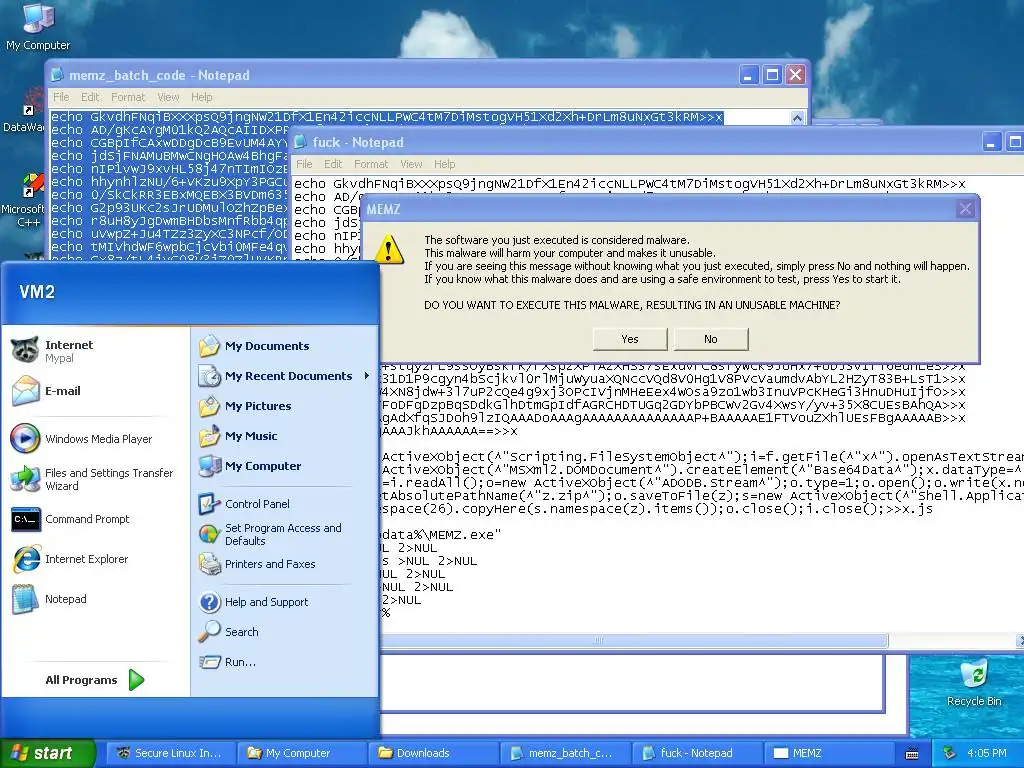The height and width of the screenshot is (768, 1024).
Task: Select the Microsoft C++ desktop shortcut
Action: click(24, 201)
